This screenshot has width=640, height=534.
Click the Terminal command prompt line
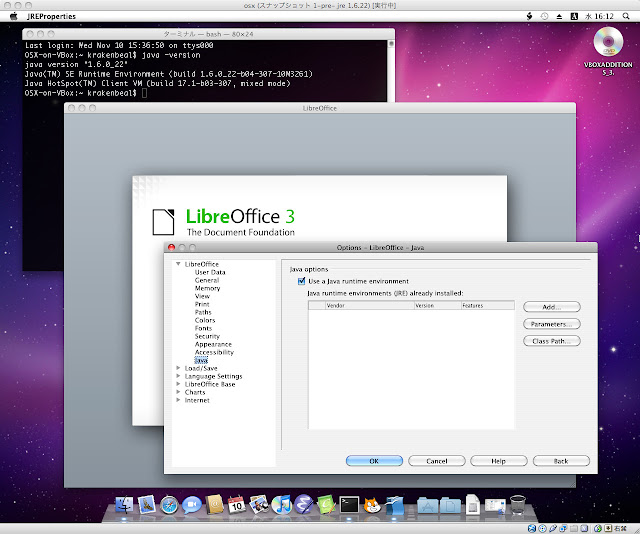click(x=86, y=93)
